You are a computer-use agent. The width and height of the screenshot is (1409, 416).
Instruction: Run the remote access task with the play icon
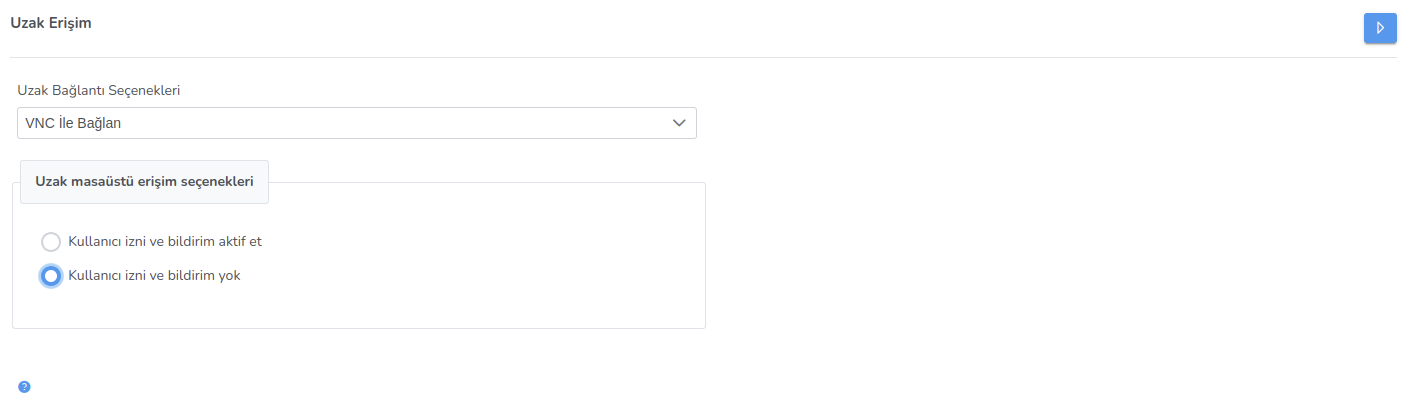[1380, 28]
